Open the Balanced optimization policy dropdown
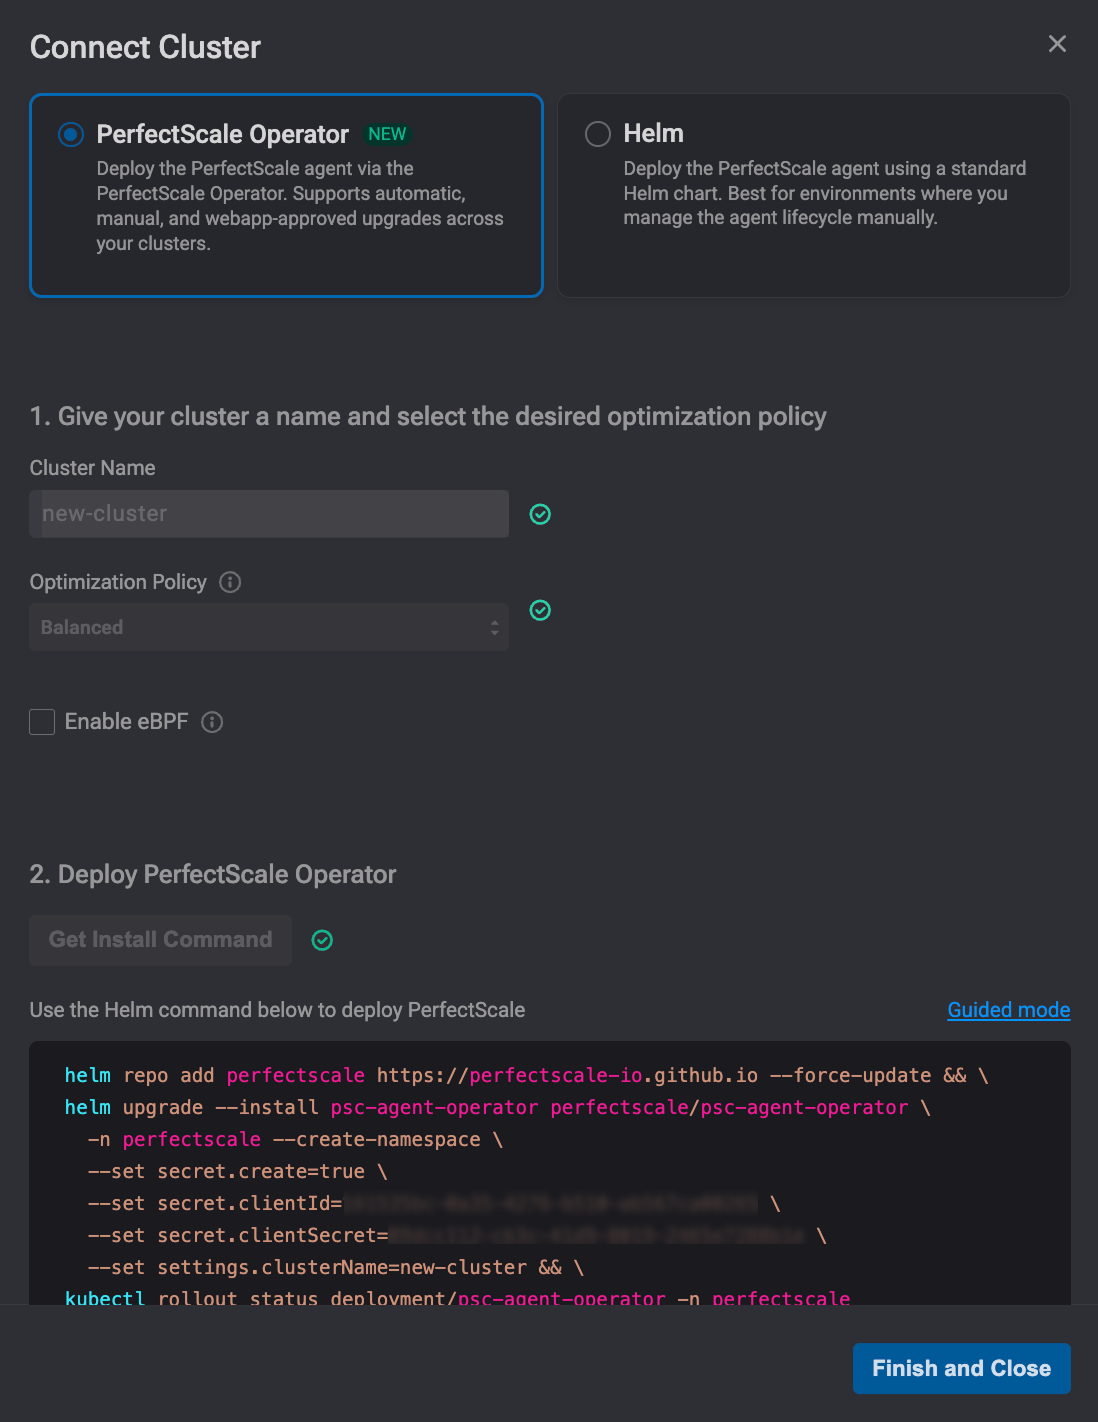Viewport: 1098px width, 1422px height. (x=269, y=627)
